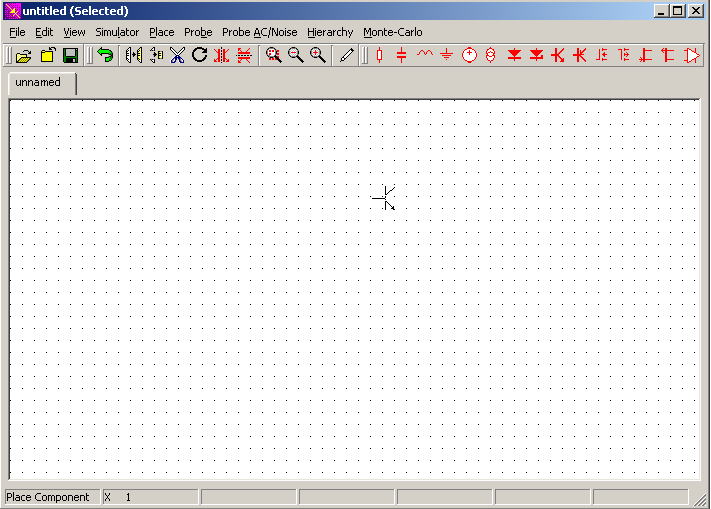Click the red flip icon with horizontal dashed axis

[x=244, y=55]
